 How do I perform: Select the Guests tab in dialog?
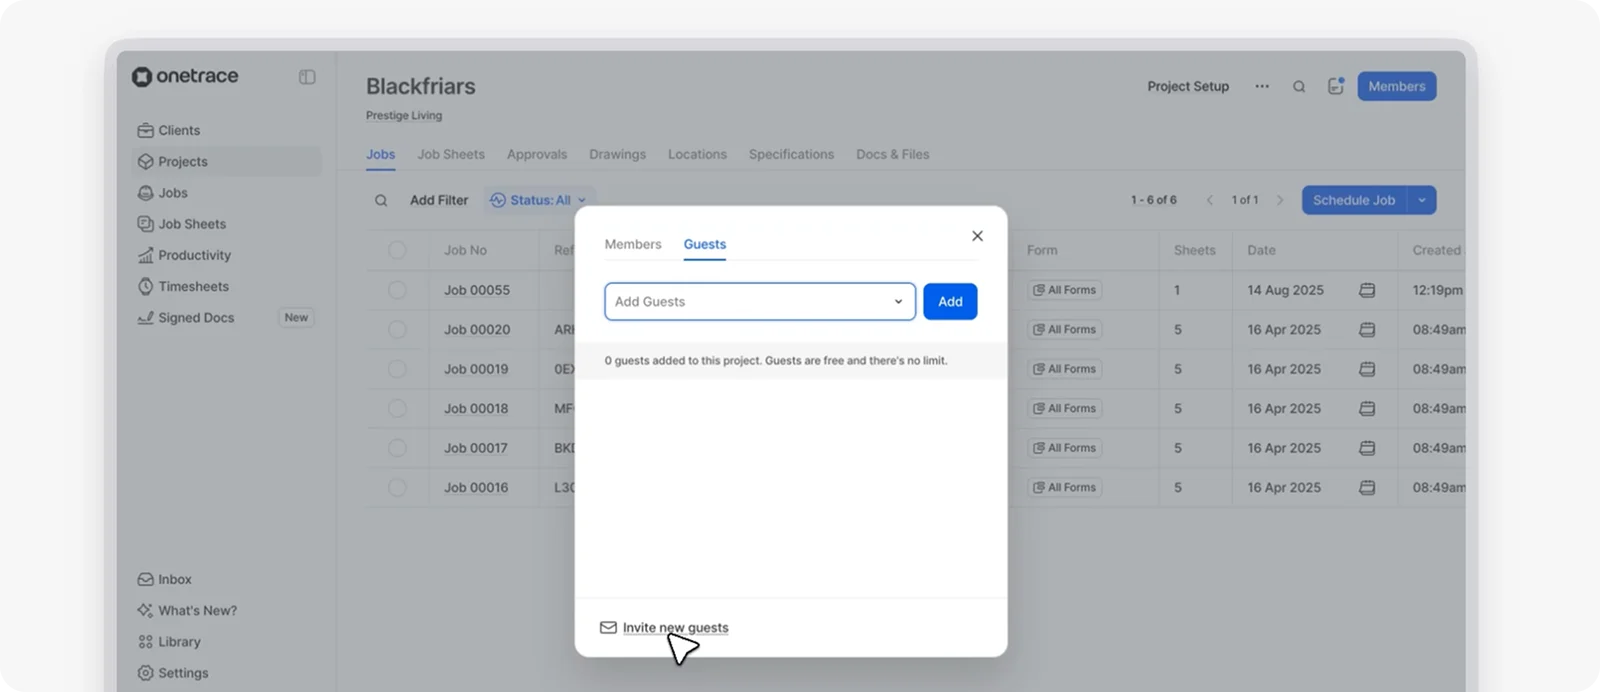coord(705,244)
